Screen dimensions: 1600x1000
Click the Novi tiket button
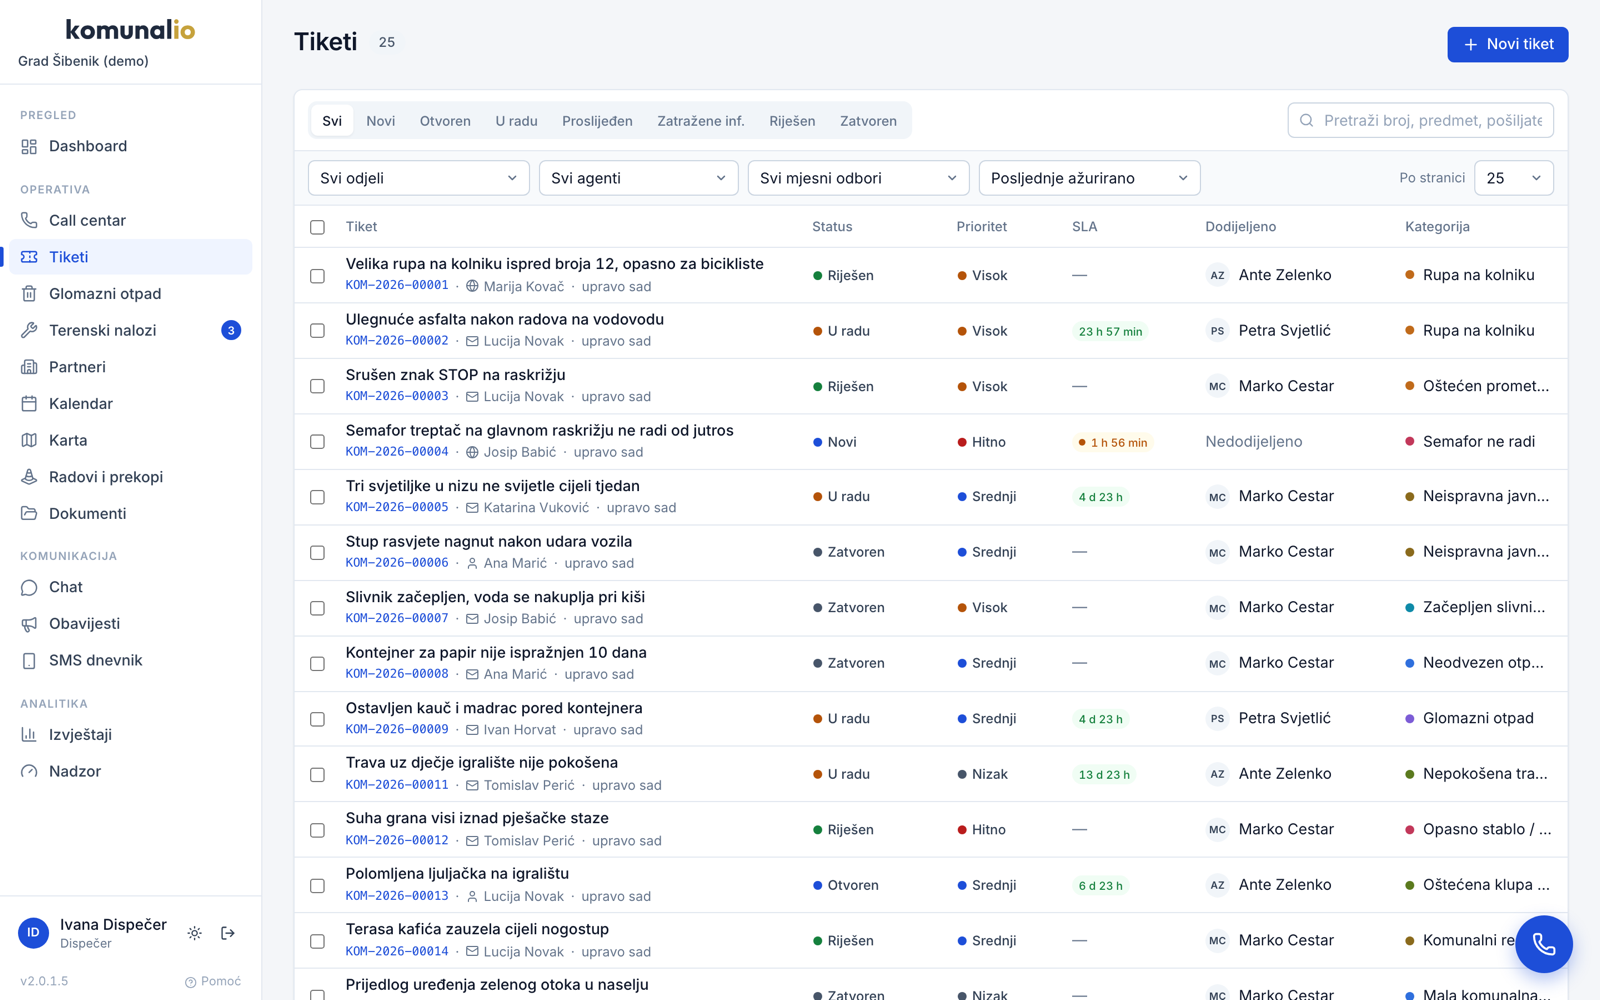coord(1507,44)
